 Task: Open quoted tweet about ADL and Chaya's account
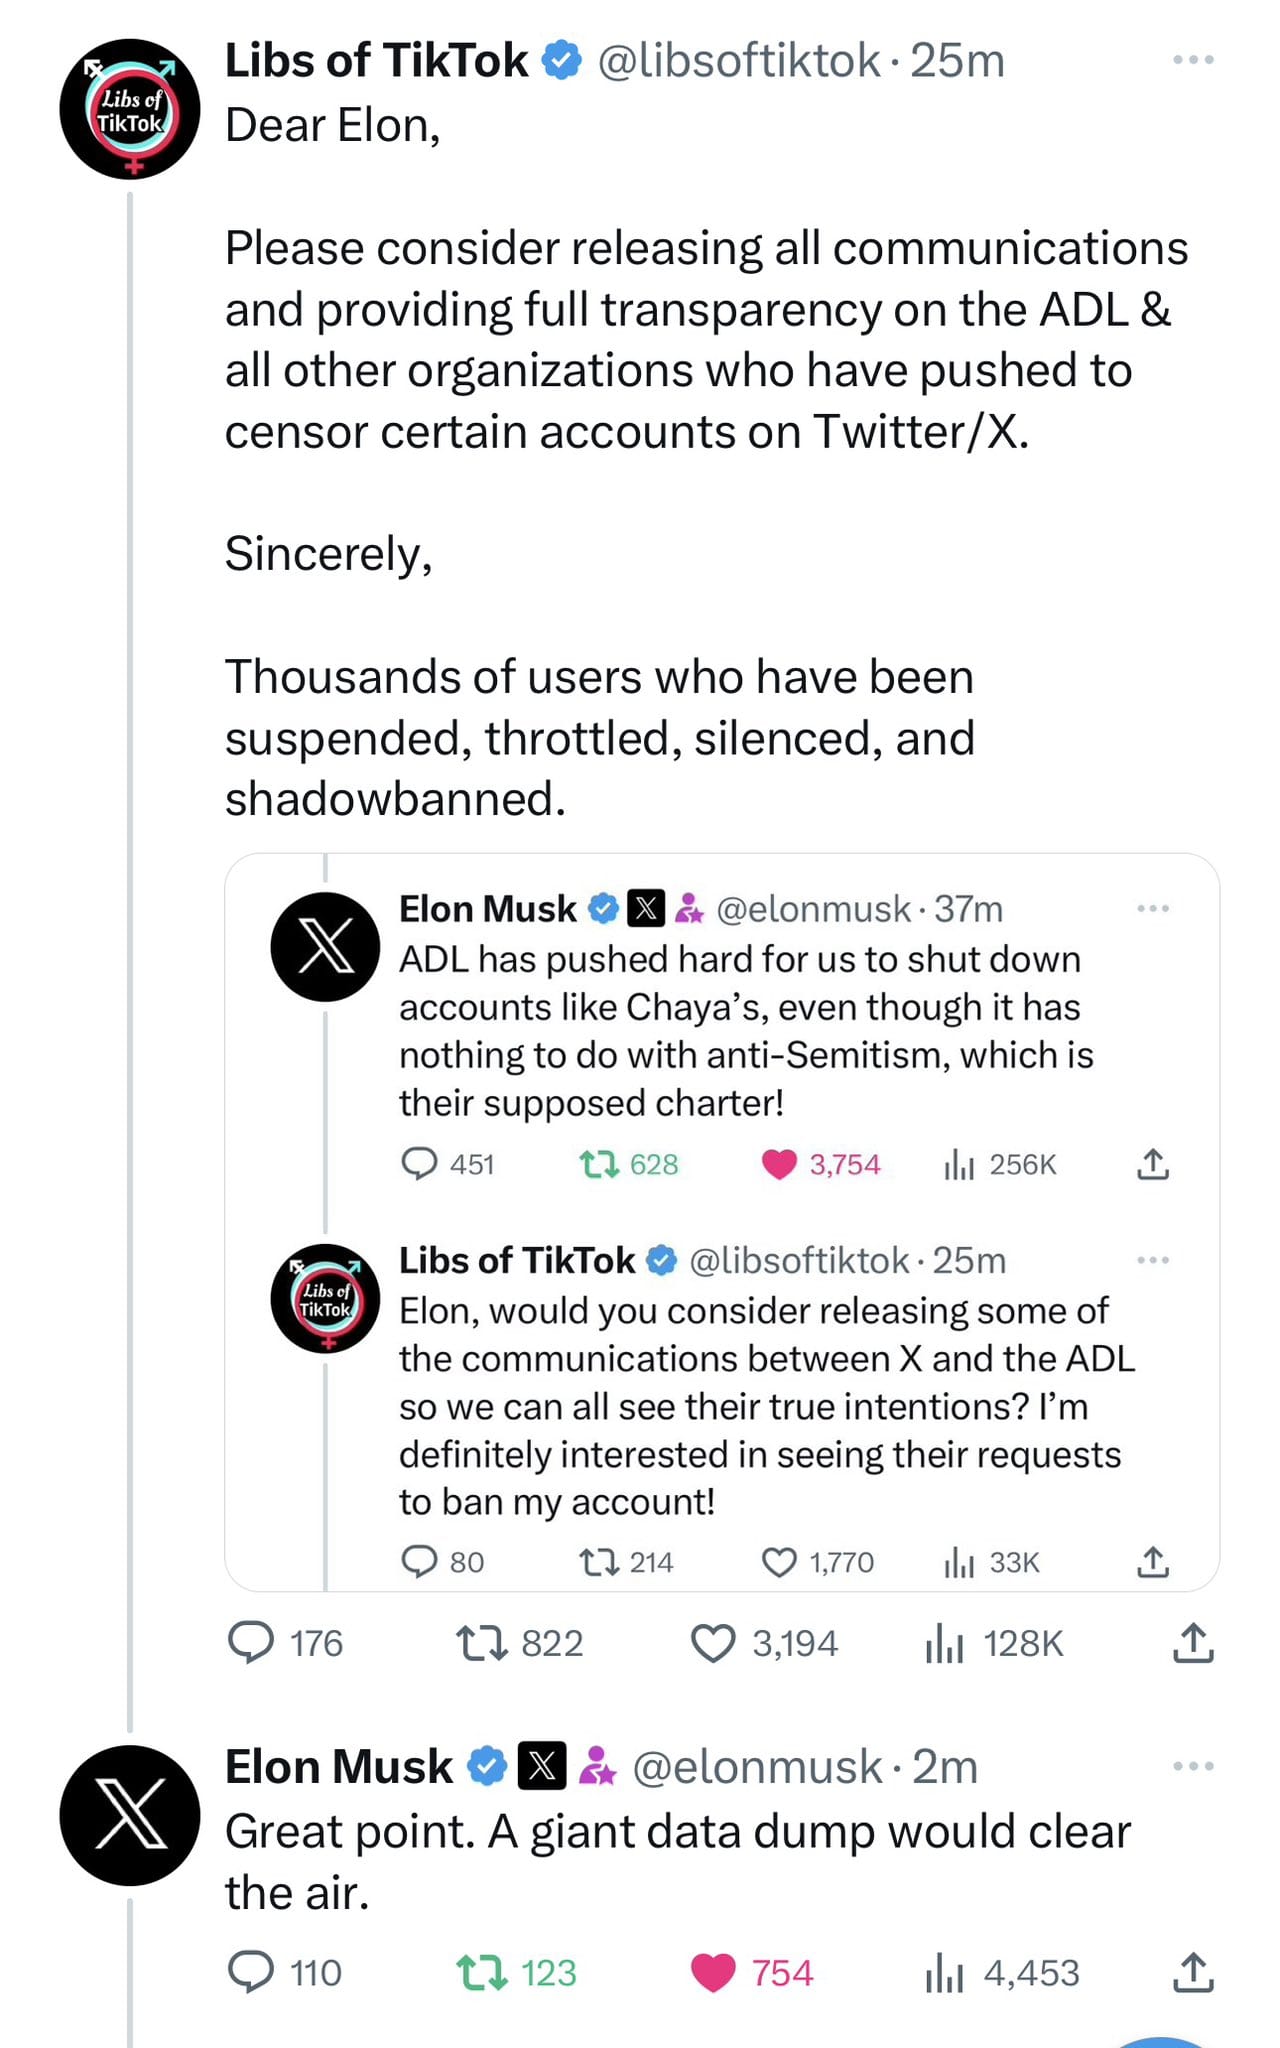pyautogui.click(x=740, y=1030)
